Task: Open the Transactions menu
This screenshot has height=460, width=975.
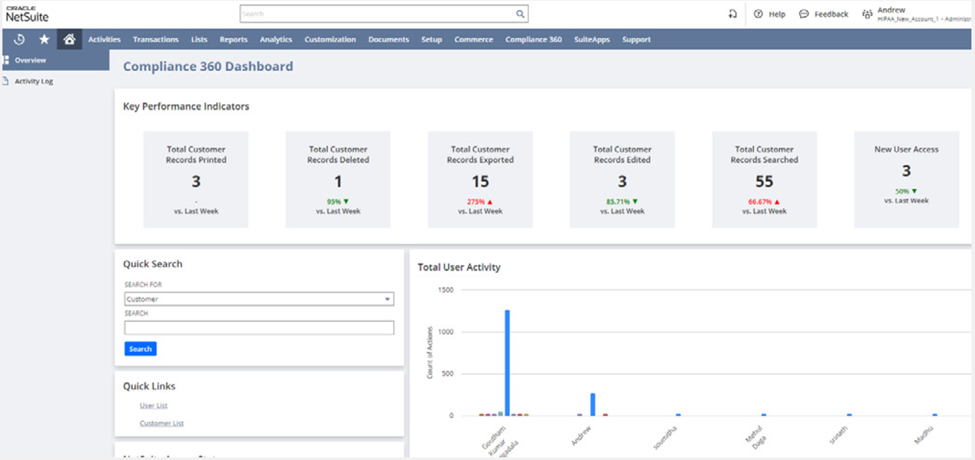Action: pyautogui.click(x=155, y=39)
